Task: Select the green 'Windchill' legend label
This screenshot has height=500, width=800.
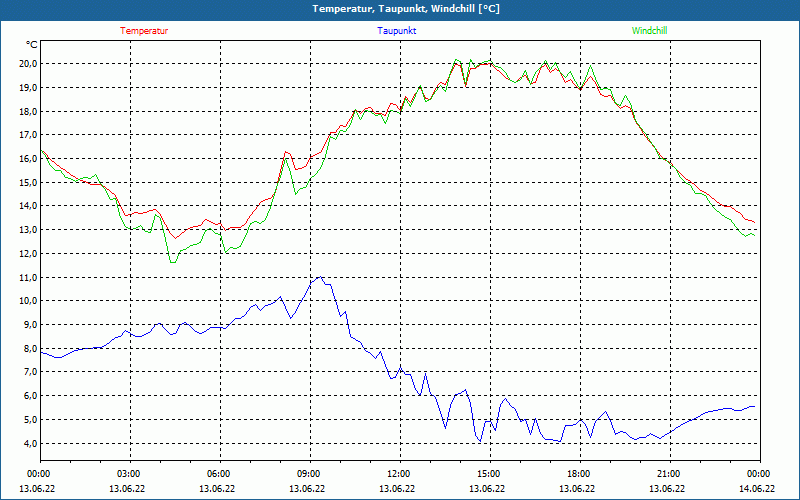Action: pos(649,31)
